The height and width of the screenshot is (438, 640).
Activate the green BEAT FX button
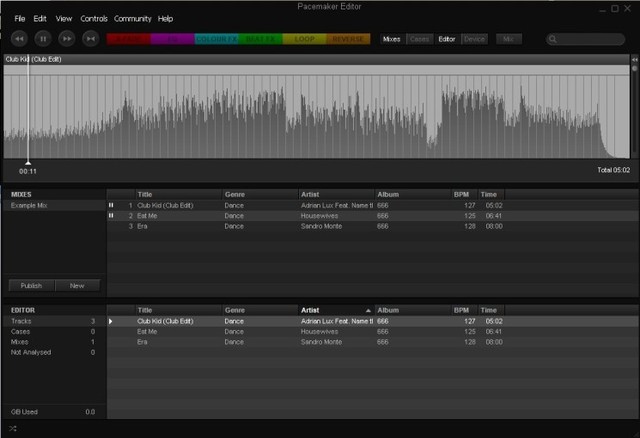pyautogui.click(x=260, y=39)
